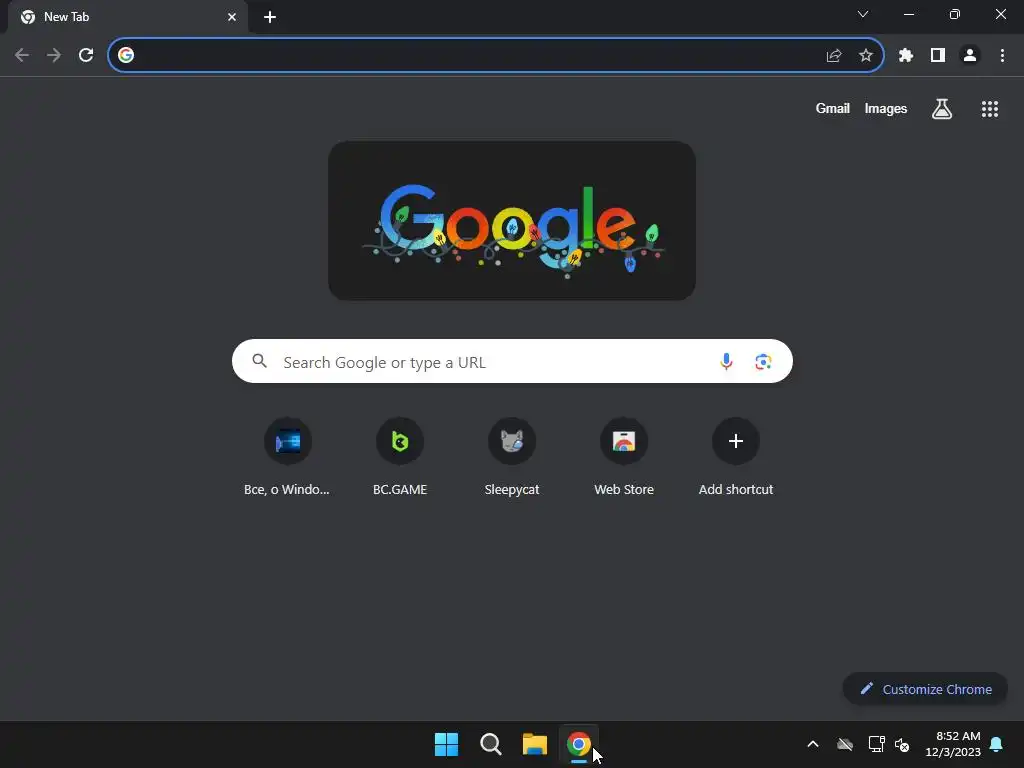
Task: Click the Google icon in address bar
Action: click(x=126, y=56)
